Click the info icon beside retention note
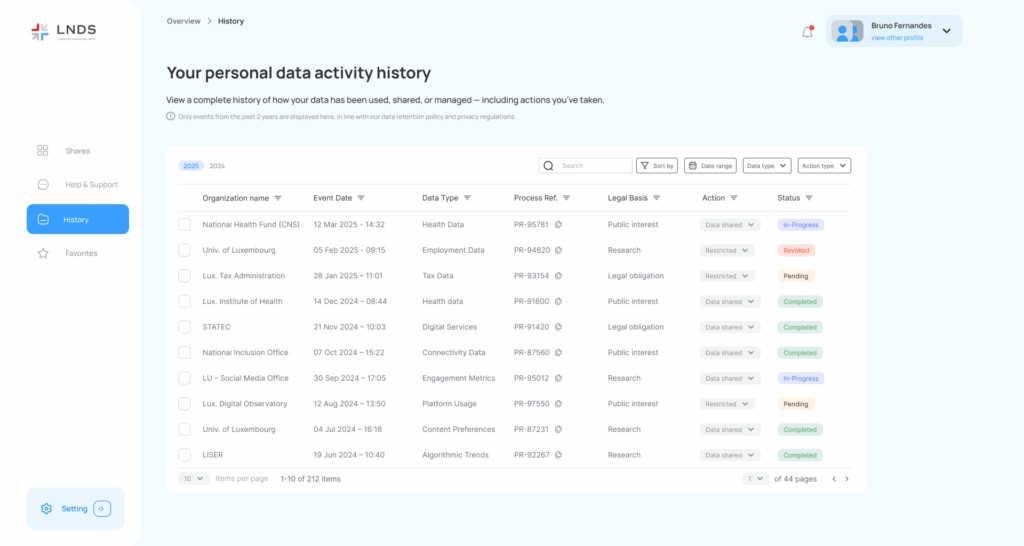The height and width of the screenshot is (546, 1024). point(170,116)
